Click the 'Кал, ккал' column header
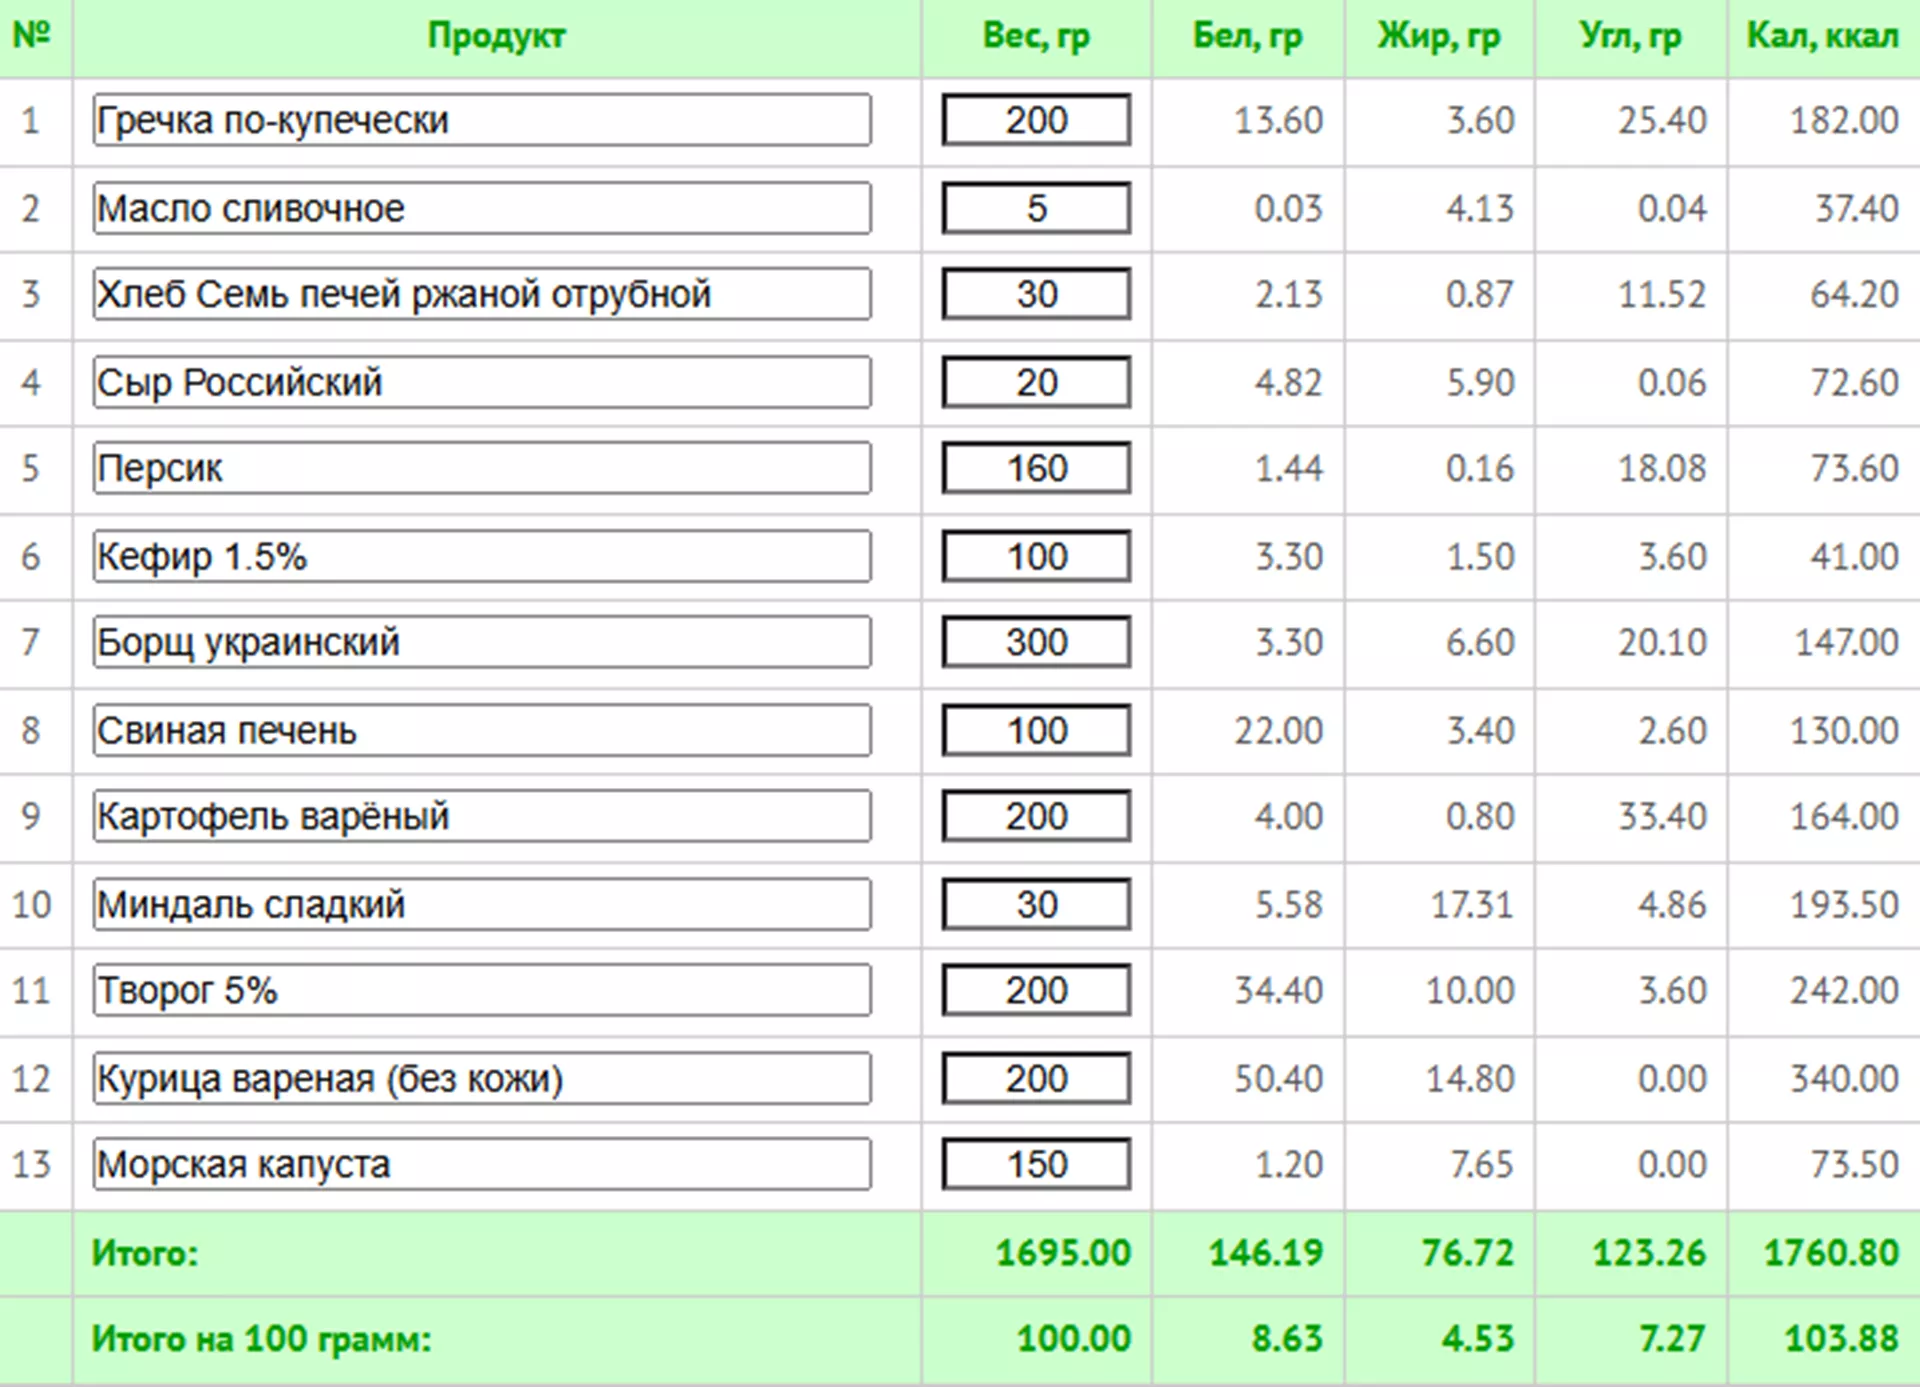1920x1387 pixels. (1822, 36)
